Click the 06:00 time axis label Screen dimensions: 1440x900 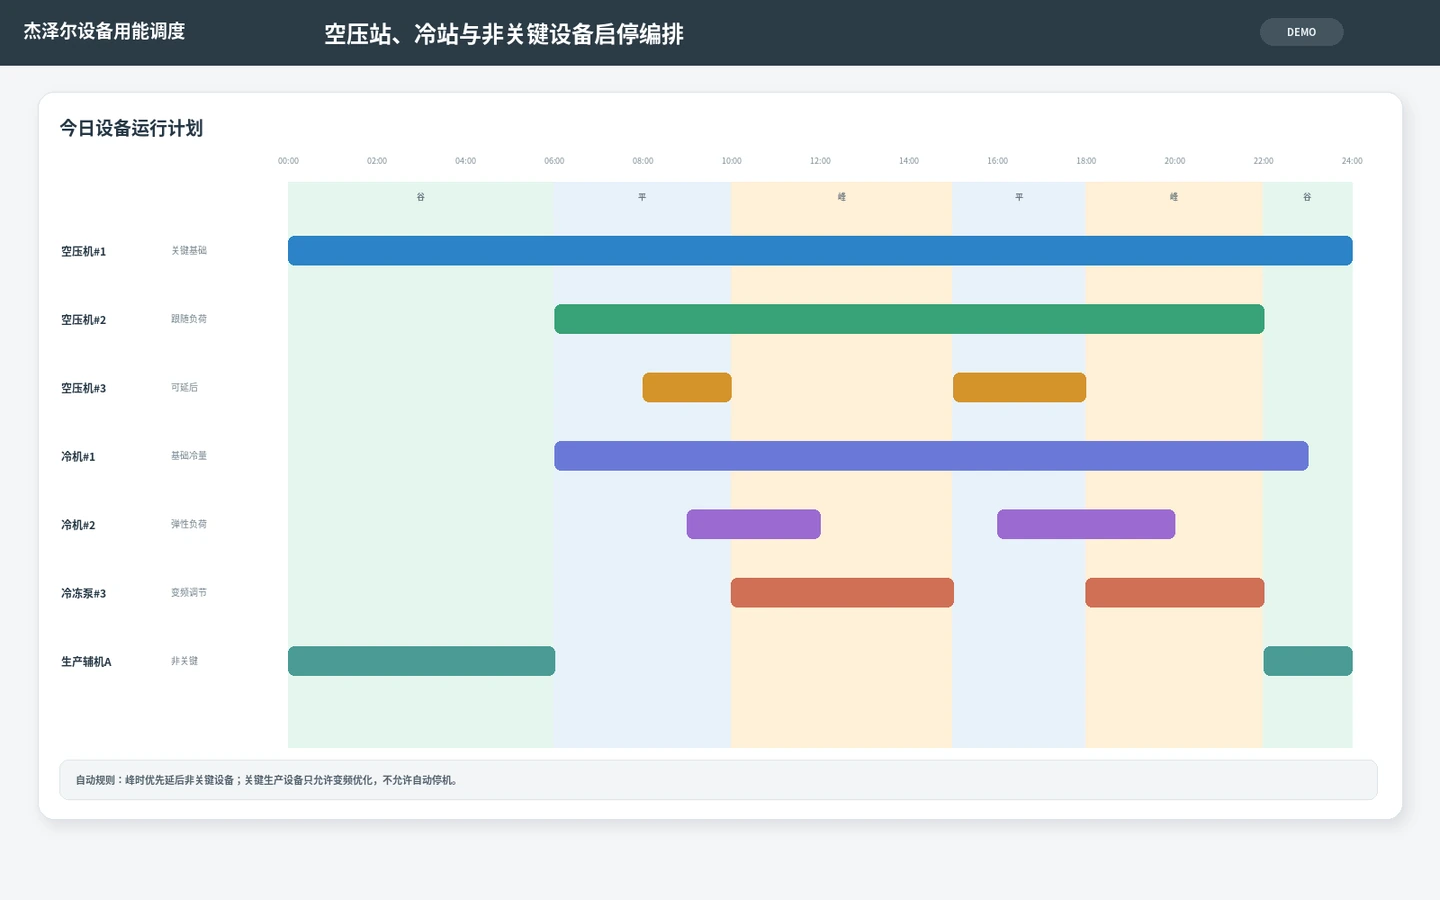[x=554, y=161]
